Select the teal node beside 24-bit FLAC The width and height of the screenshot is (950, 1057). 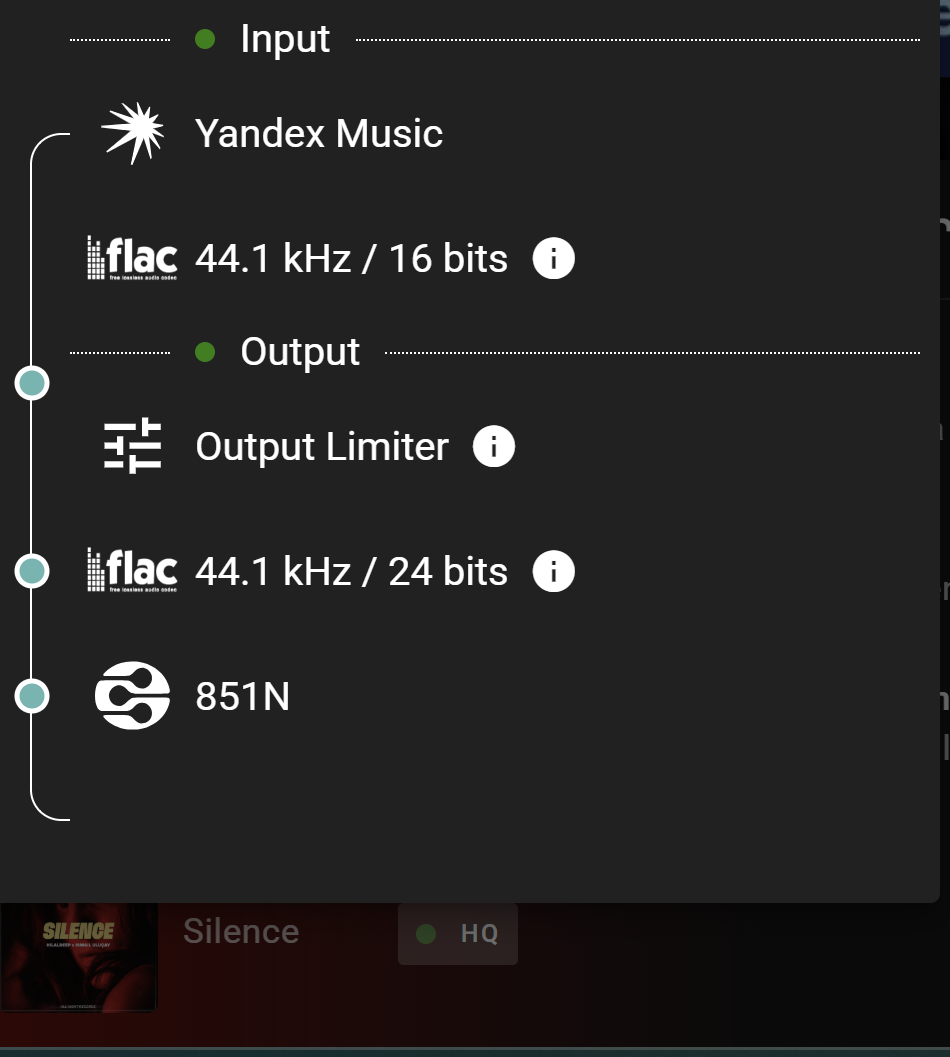point(32,571)
